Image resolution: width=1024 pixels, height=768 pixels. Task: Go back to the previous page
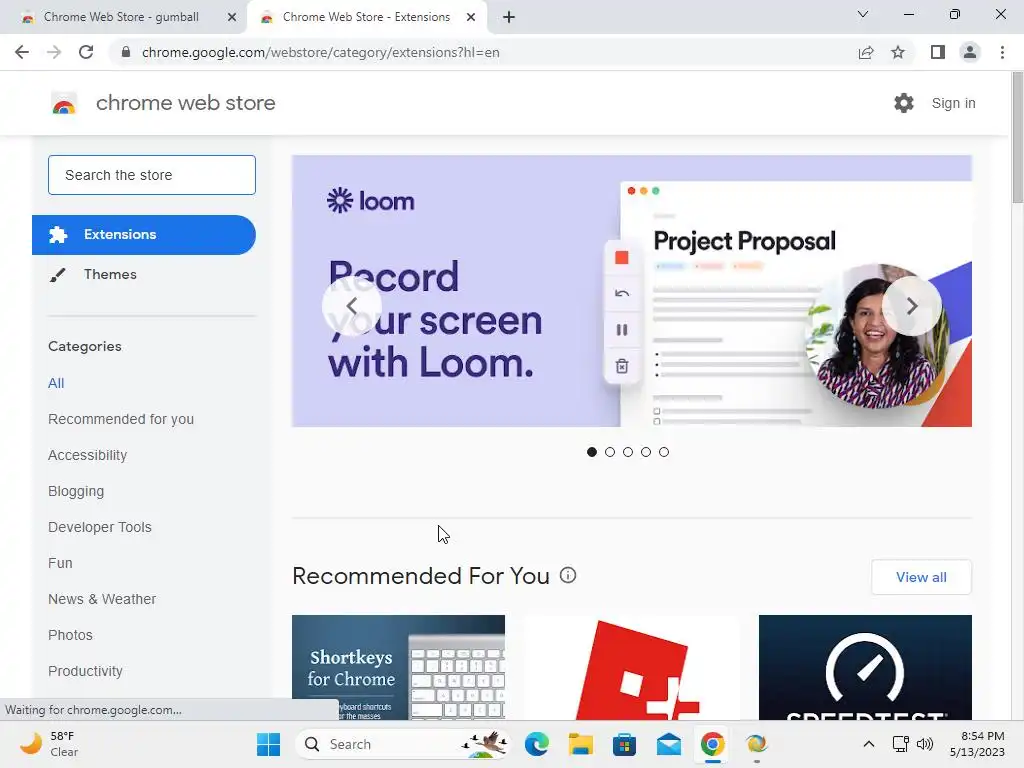(22, 52)
